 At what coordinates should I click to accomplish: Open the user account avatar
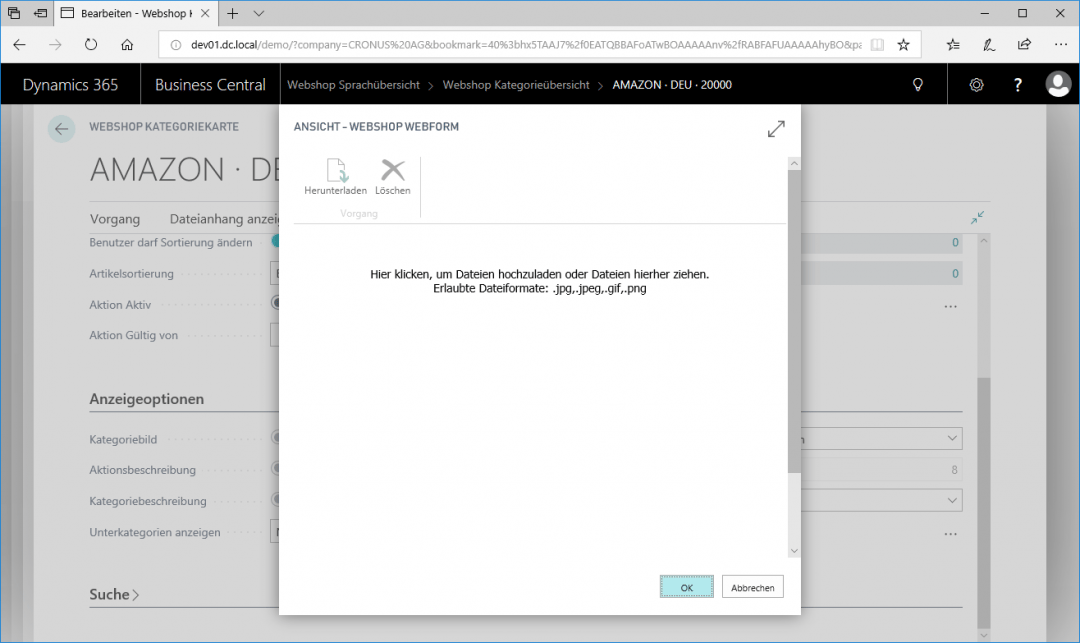1058,84
